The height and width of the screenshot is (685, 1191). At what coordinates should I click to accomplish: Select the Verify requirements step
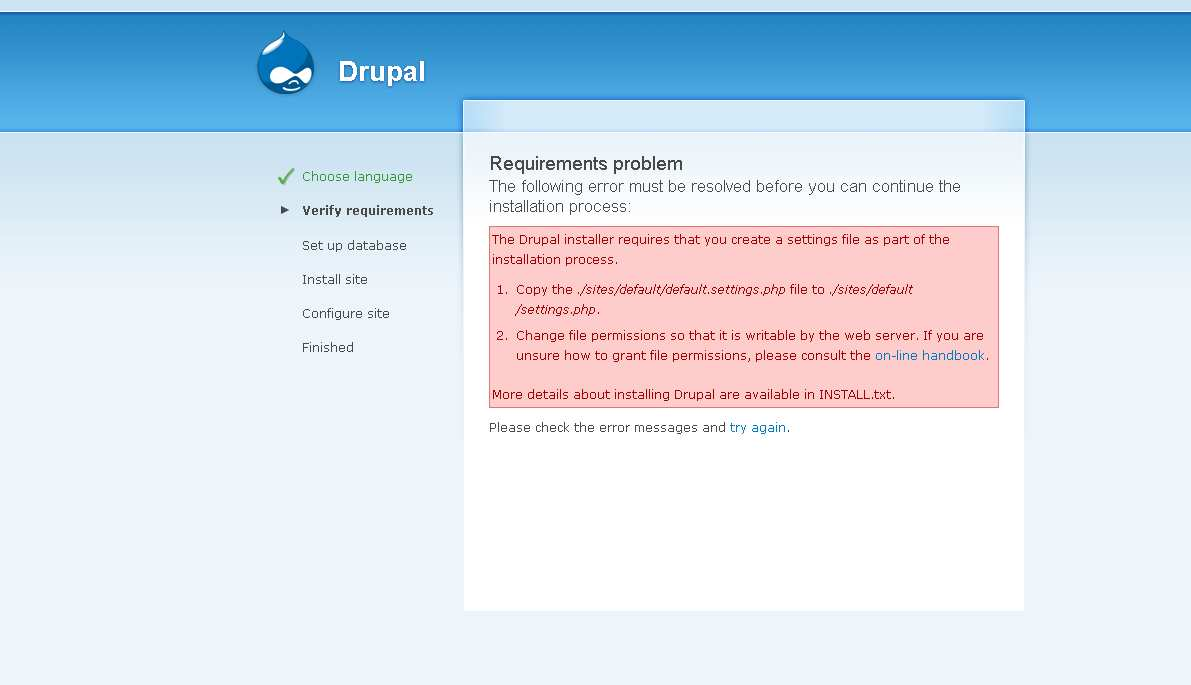click(x=368, y=210)
